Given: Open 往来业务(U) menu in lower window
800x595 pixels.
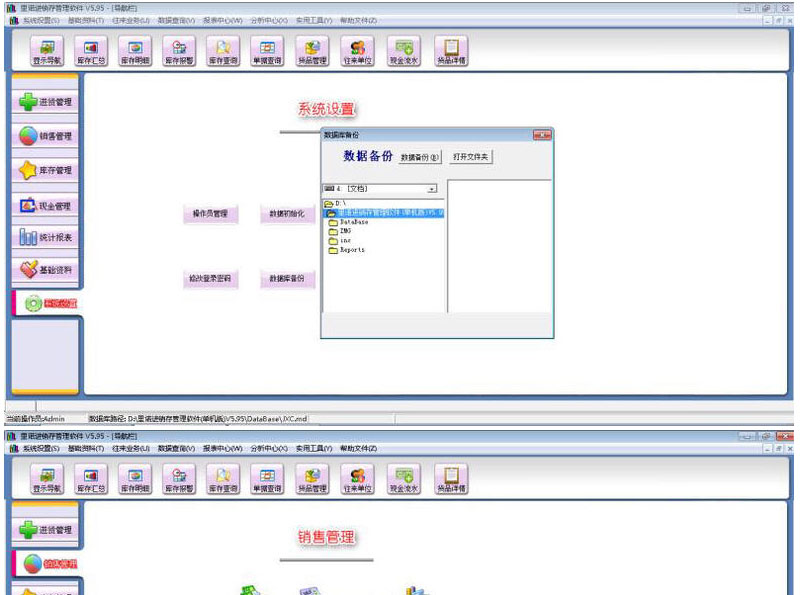Looking at the screenshot, I should pyautogui.click(x=131, y=449).
